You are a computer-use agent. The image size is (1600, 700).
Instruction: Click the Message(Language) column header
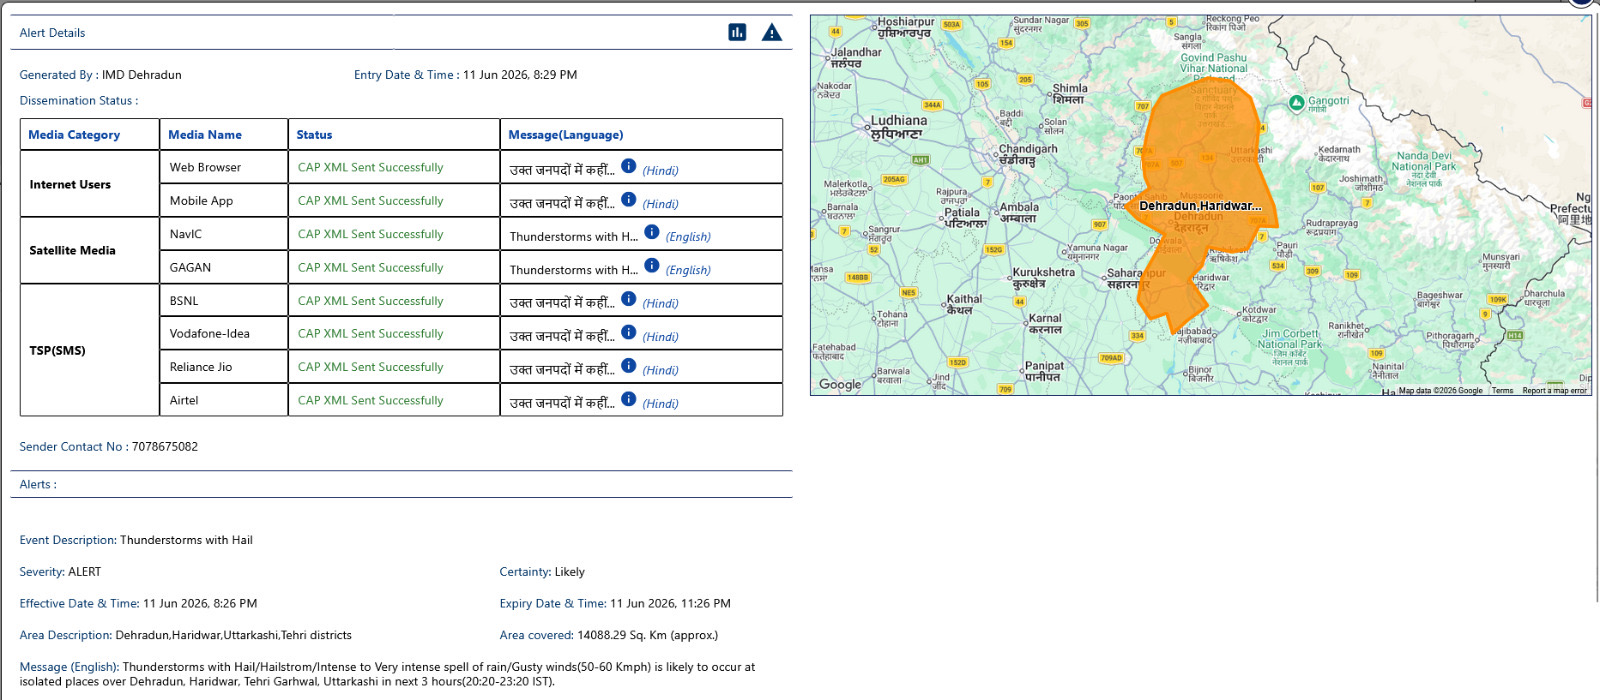[x=565, y=135]
